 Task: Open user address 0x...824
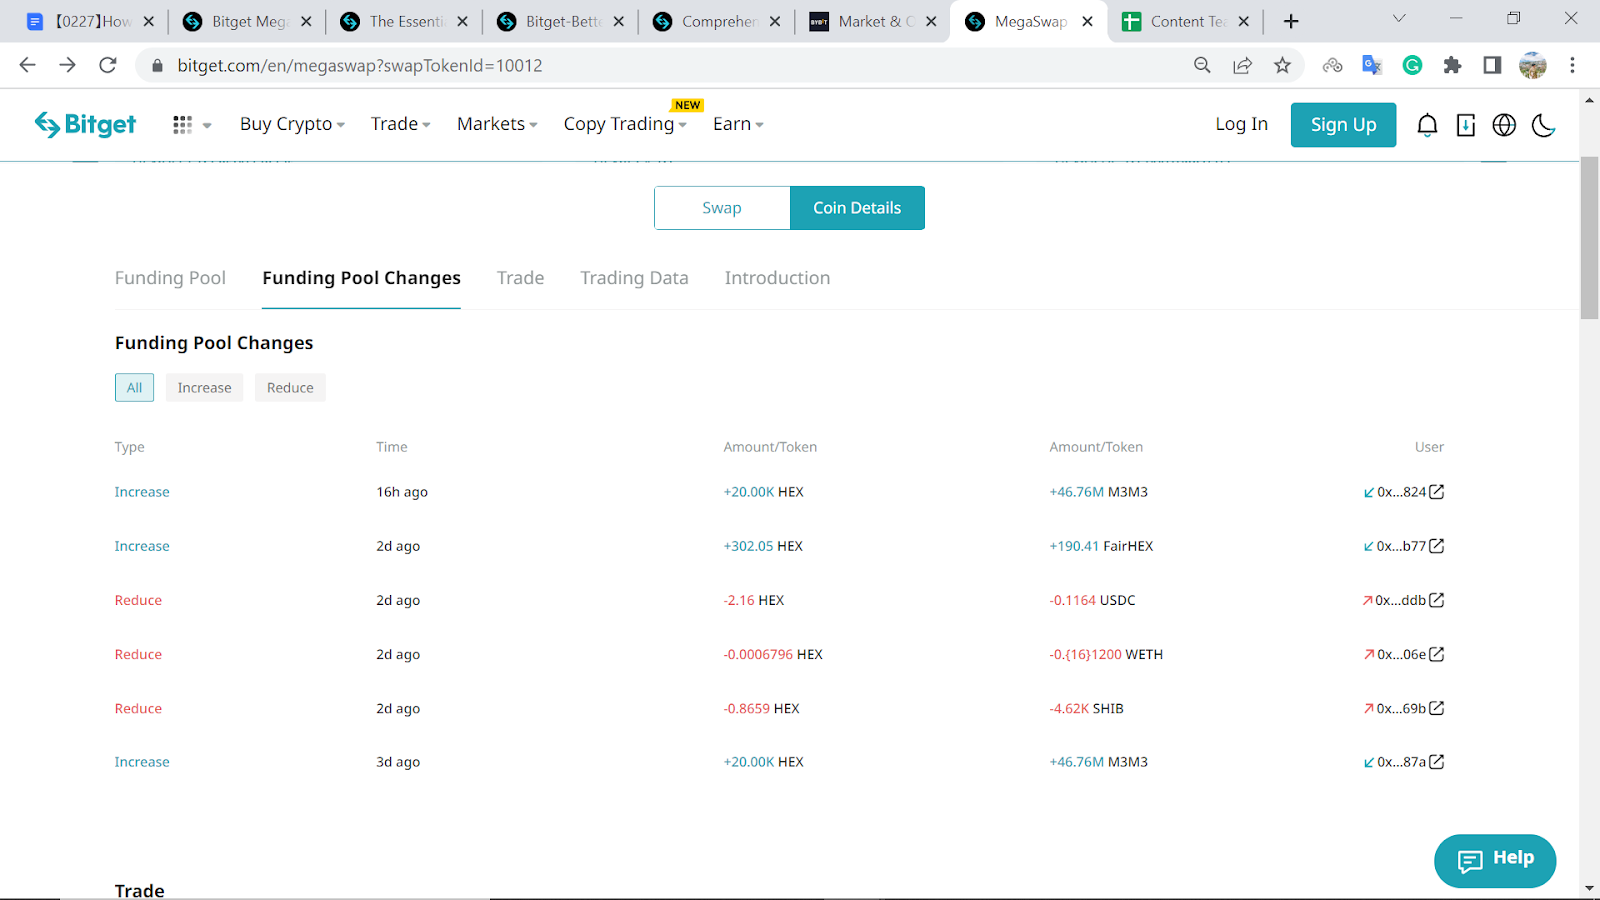1401,492
